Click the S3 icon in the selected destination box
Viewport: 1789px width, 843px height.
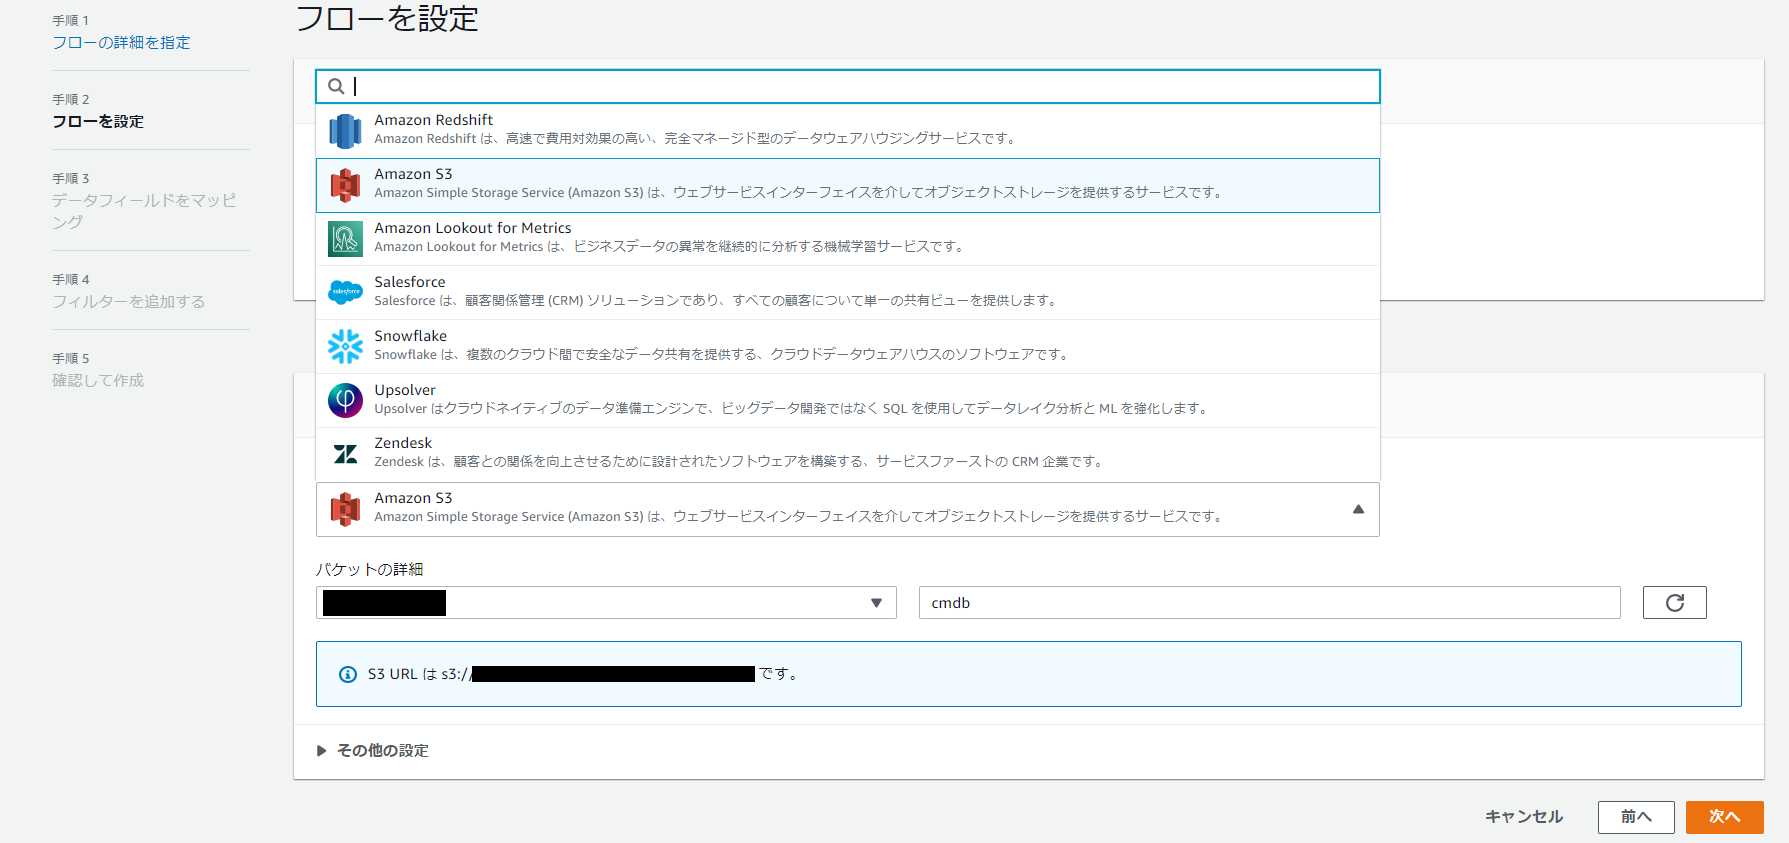click(345, 509)
